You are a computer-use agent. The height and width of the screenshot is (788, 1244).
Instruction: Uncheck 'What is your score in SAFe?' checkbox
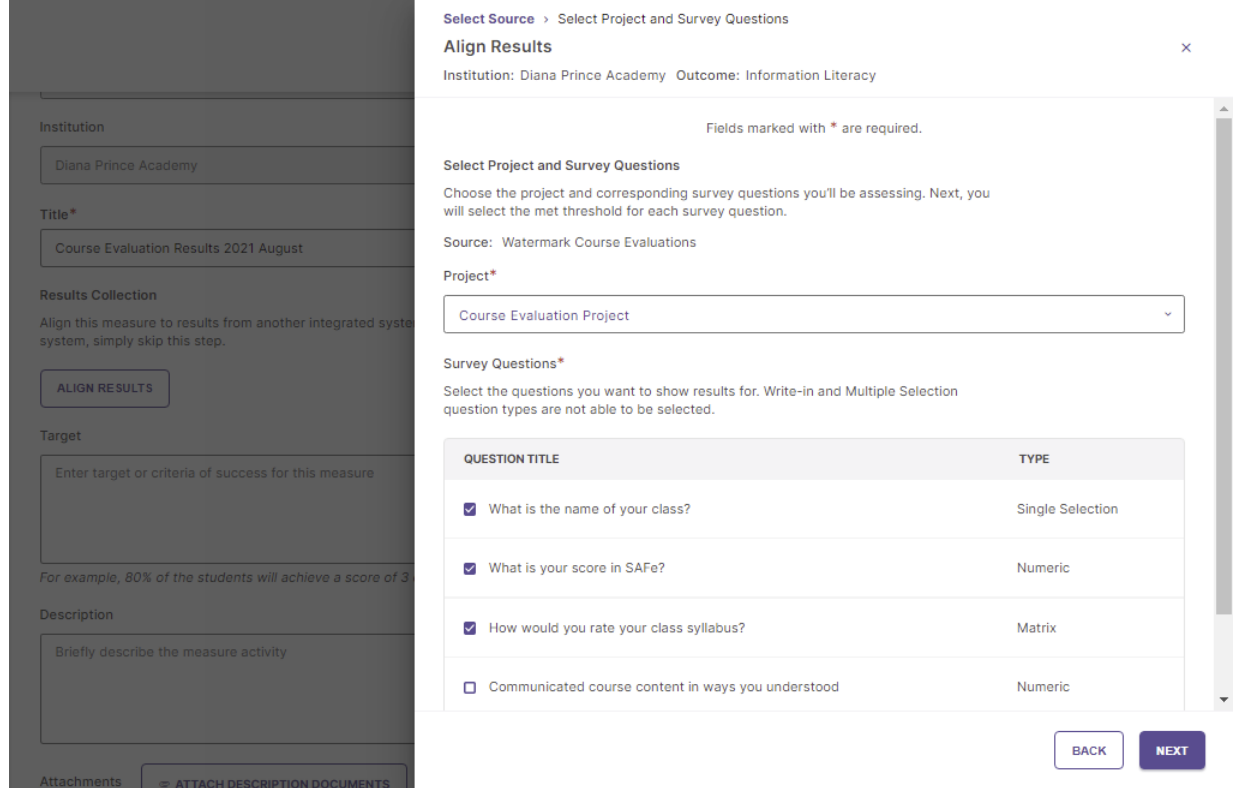(x=470, y=569)
